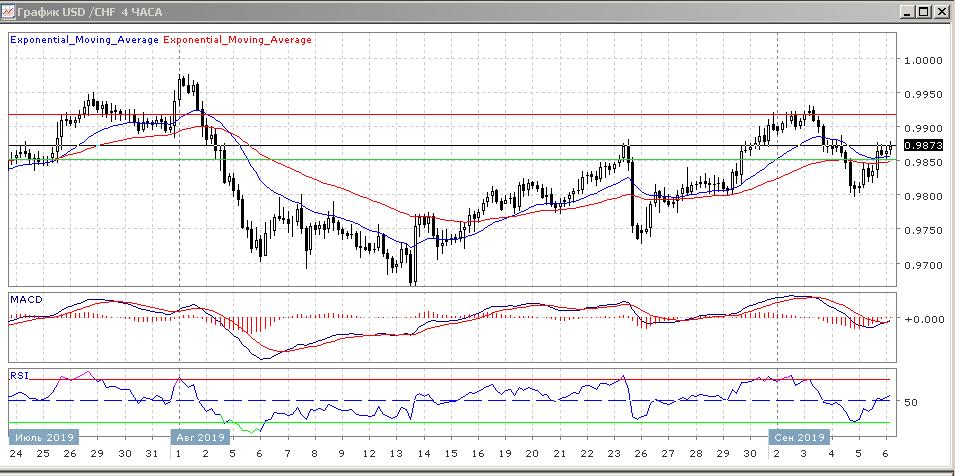
Task: Click the Авг 2019 month marker
Action: (199, 437)
